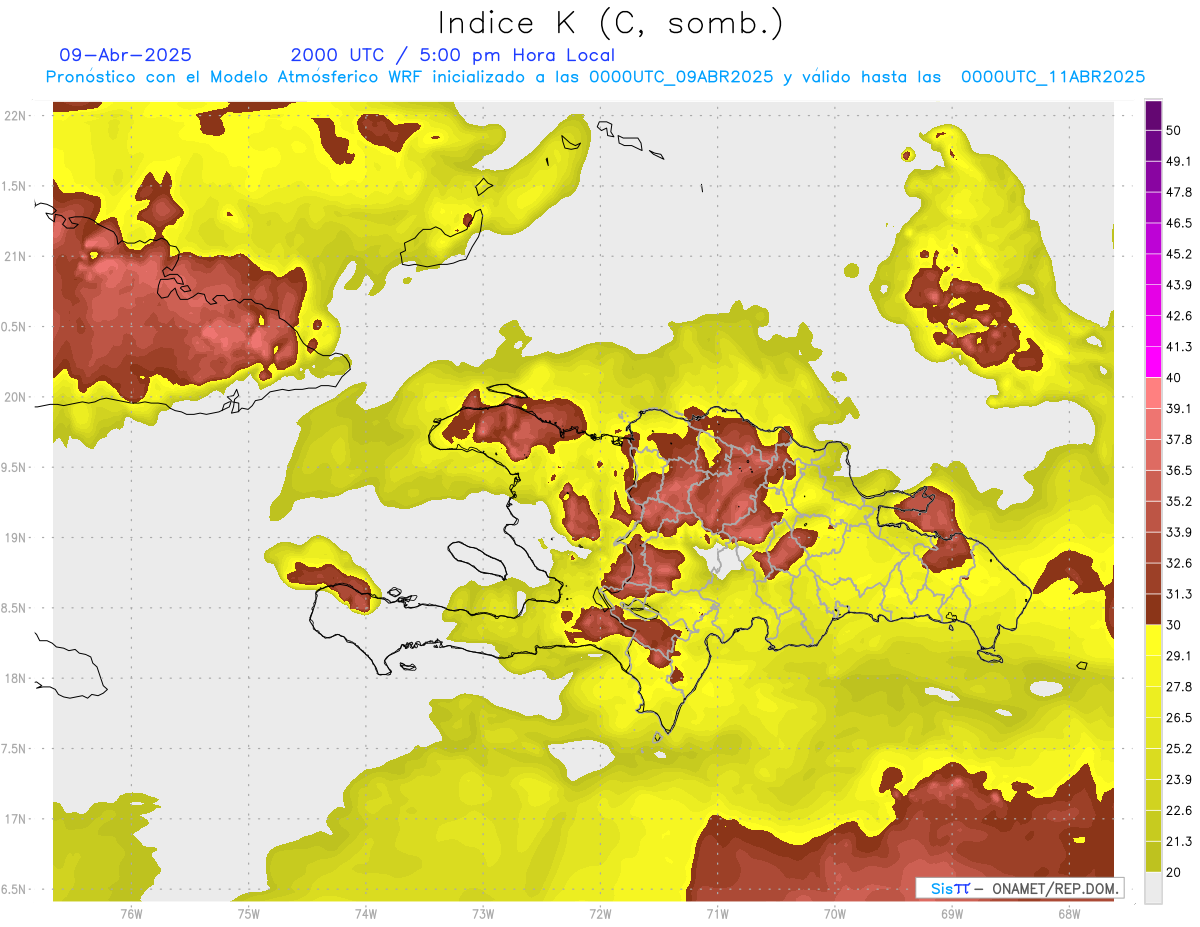Screen dimensions: 1200x927
Task: Click the "30" colorbar value
Action: tap(1174, 625)
